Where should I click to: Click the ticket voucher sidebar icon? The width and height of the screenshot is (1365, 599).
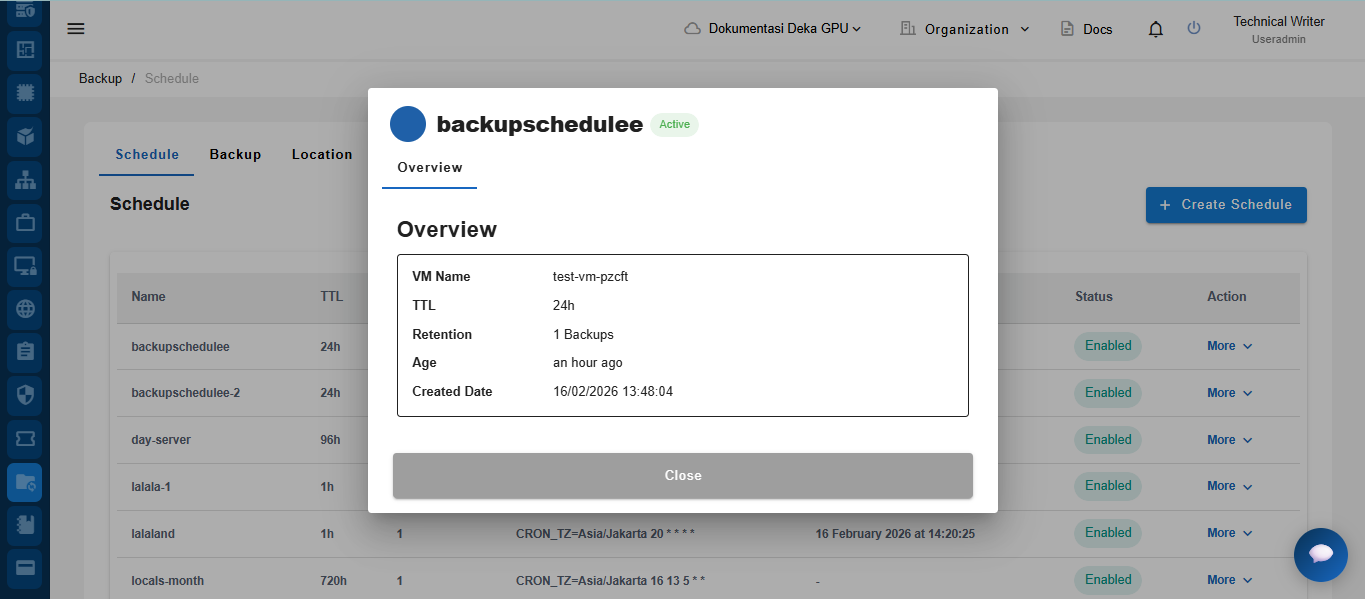click(x=25, y=438)
